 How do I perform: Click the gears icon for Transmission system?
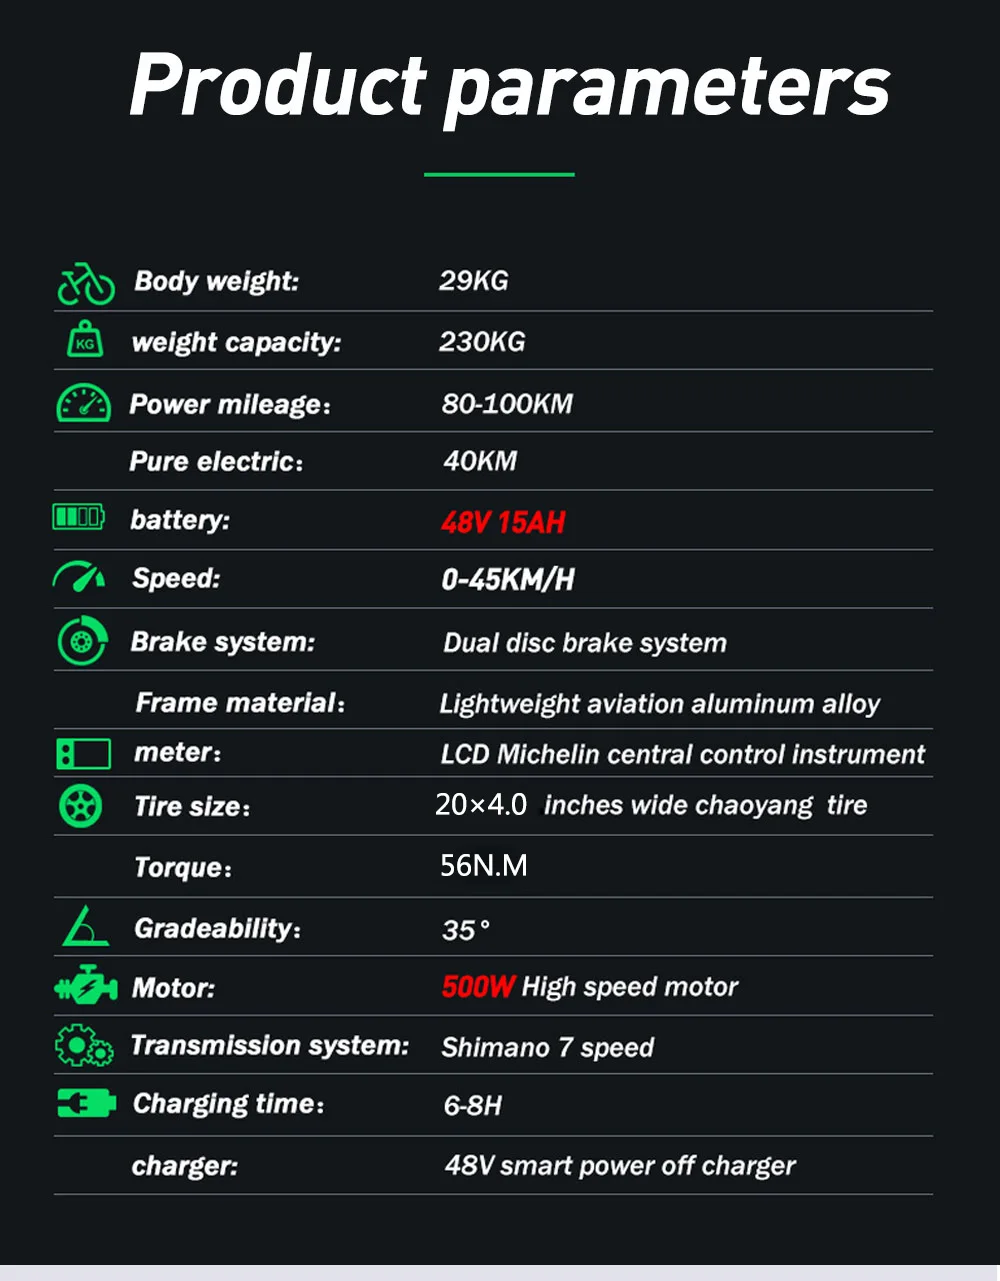point(84,1046)
